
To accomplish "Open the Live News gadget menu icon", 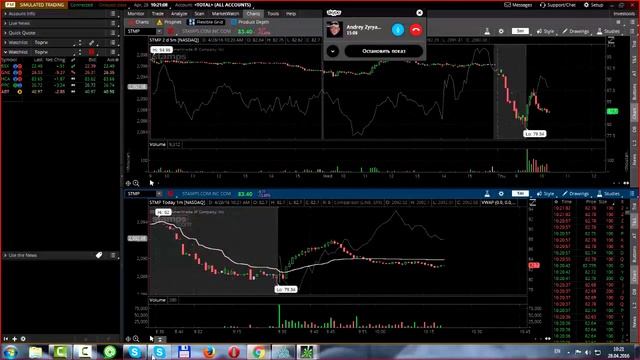I will [x=113, y=23].
